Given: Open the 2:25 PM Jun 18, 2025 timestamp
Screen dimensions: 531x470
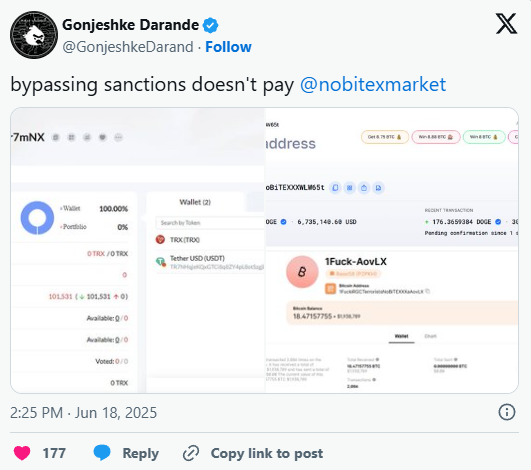Looking at the screenshot, I should coord(83,413).
